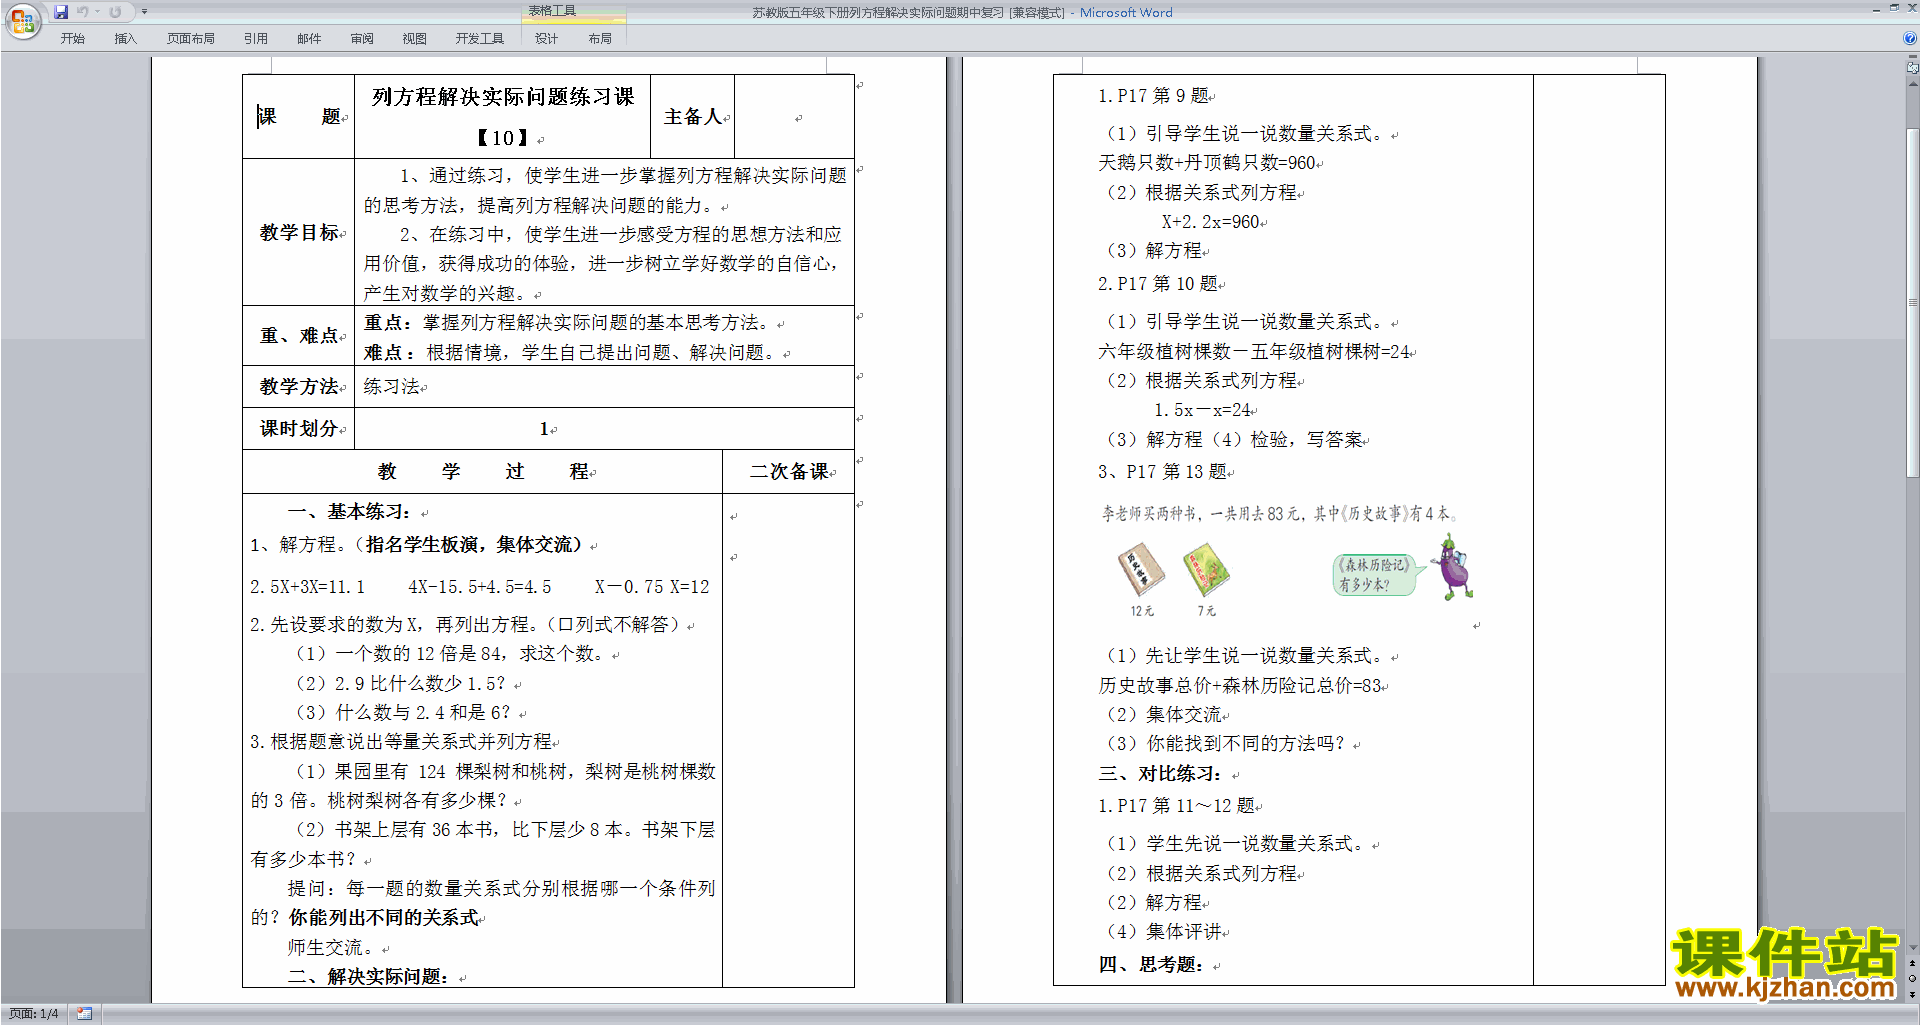Switch to the 插入 ribbon tab

pyautogui.click(x=125, y=38)
